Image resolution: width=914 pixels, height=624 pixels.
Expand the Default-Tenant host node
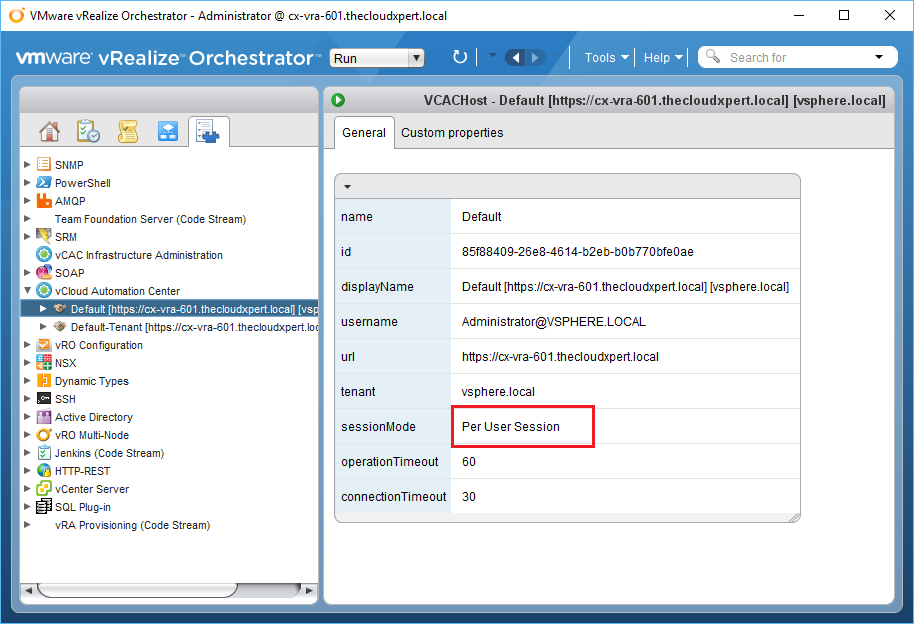point(42,327)
